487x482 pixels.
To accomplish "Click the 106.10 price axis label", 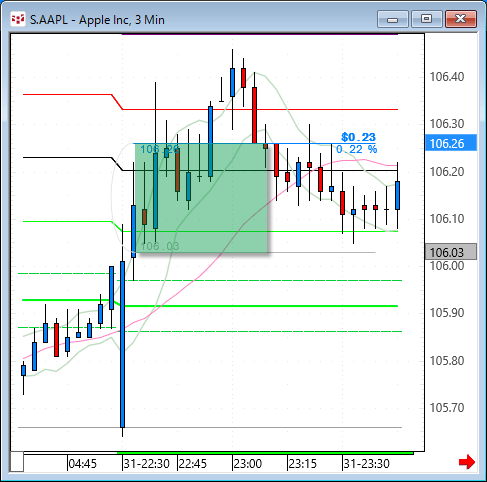I will coord(447,219).
